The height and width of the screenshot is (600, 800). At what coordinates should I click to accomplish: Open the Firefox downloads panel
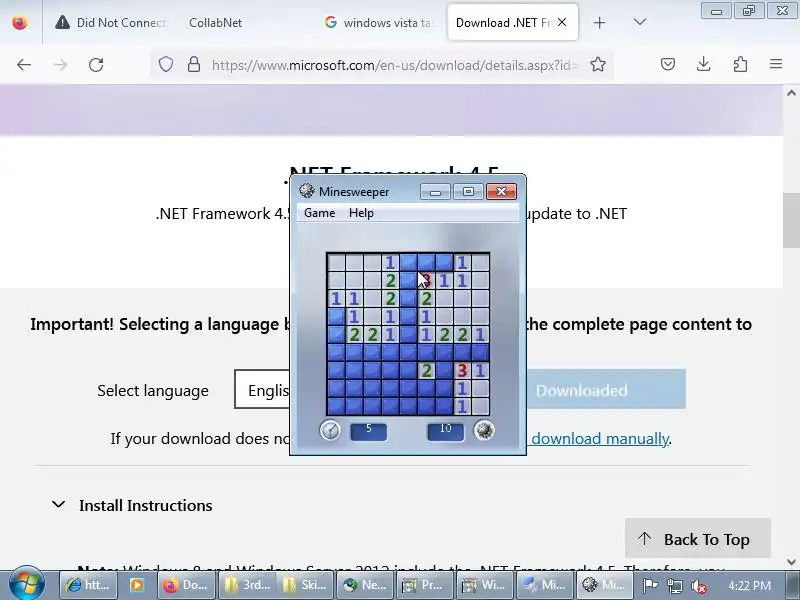point(704,65)
